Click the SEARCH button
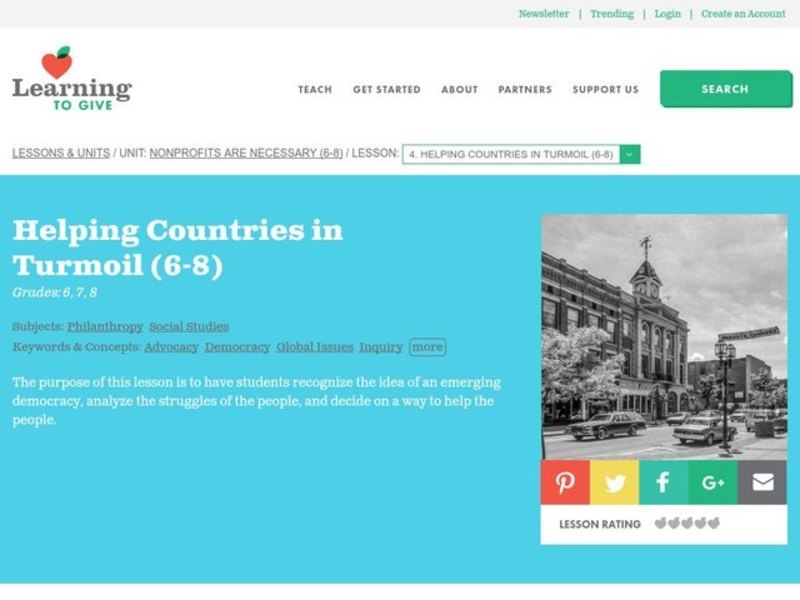The image size is (800, 600). [x=727, y=88]
